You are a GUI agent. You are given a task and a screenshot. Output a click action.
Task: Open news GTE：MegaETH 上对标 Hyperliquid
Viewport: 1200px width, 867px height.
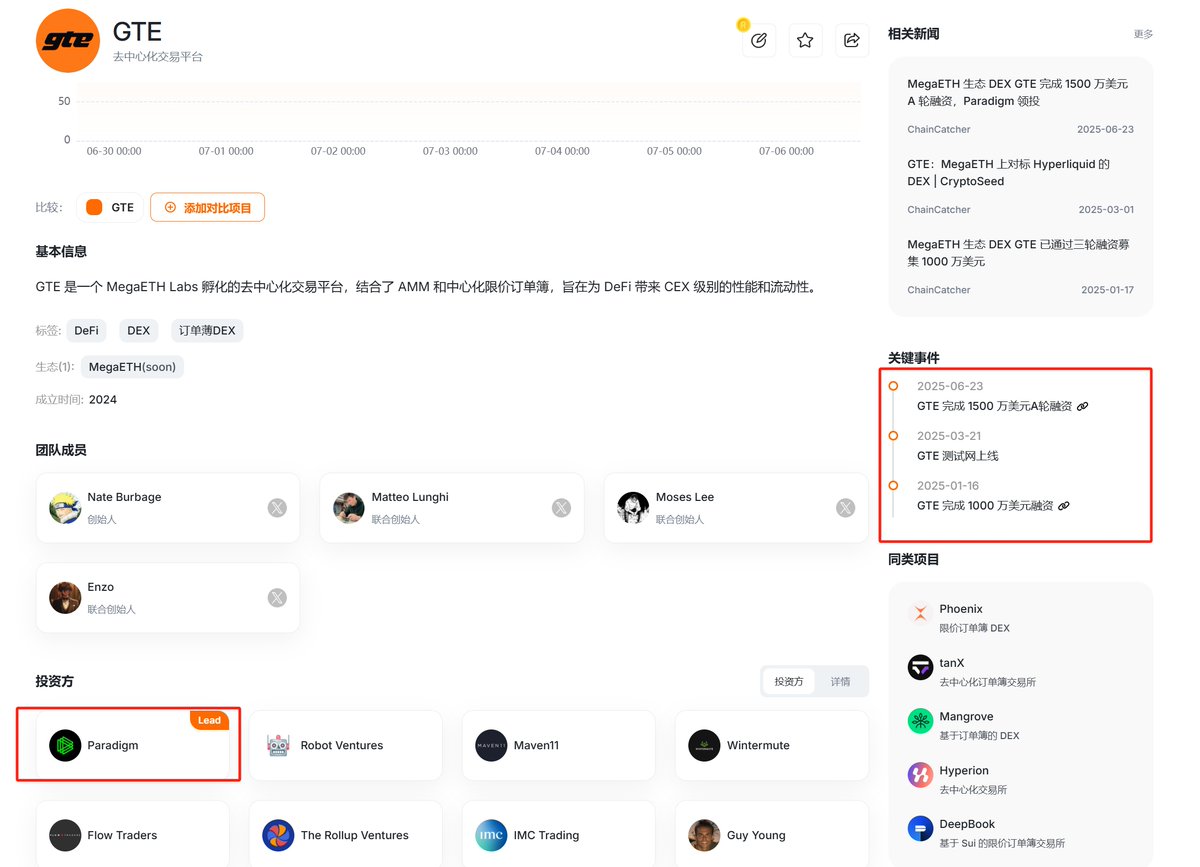click(1008, 173)
